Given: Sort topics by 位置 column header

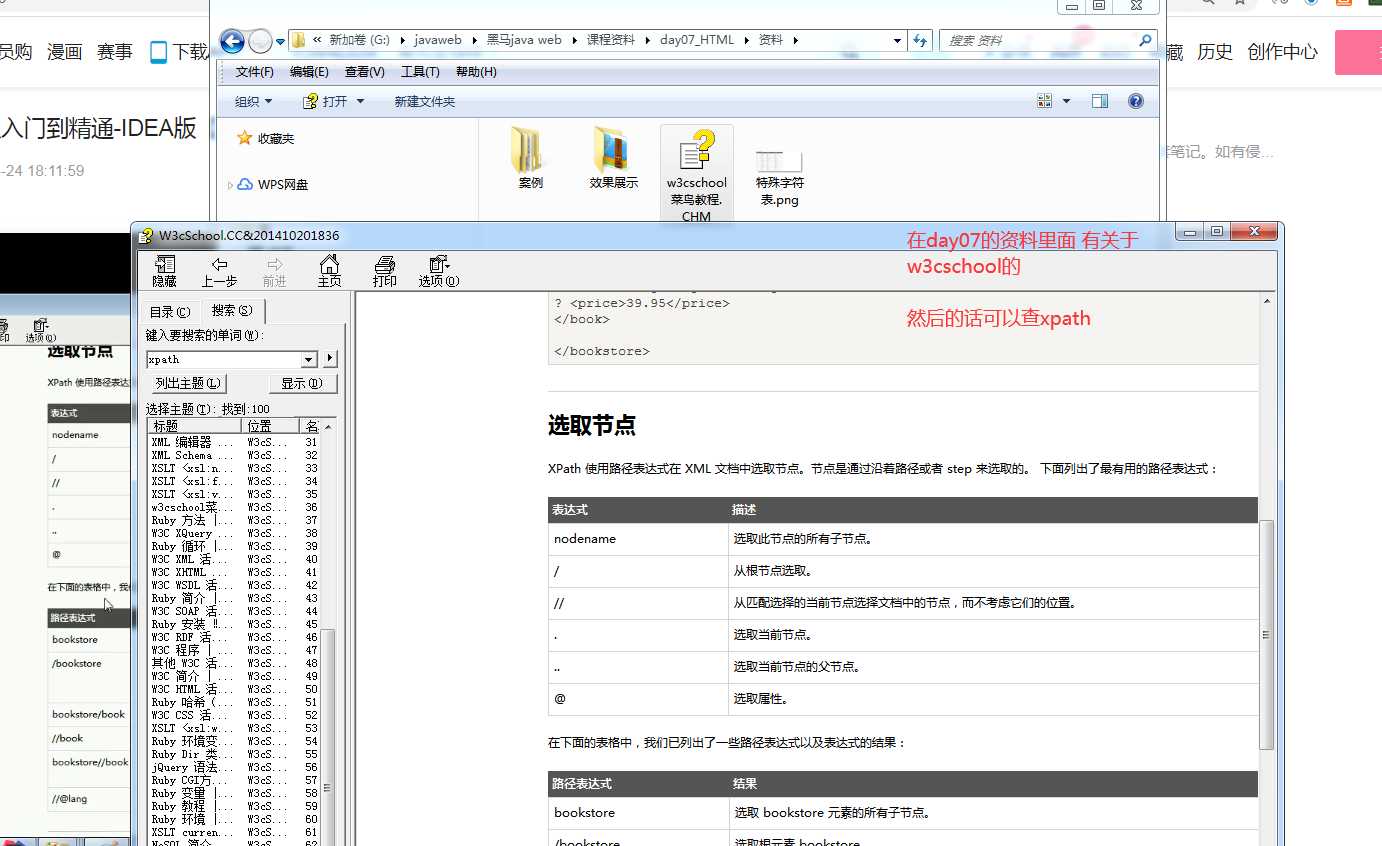Looking at the screenshot, I should click(271, 426).
